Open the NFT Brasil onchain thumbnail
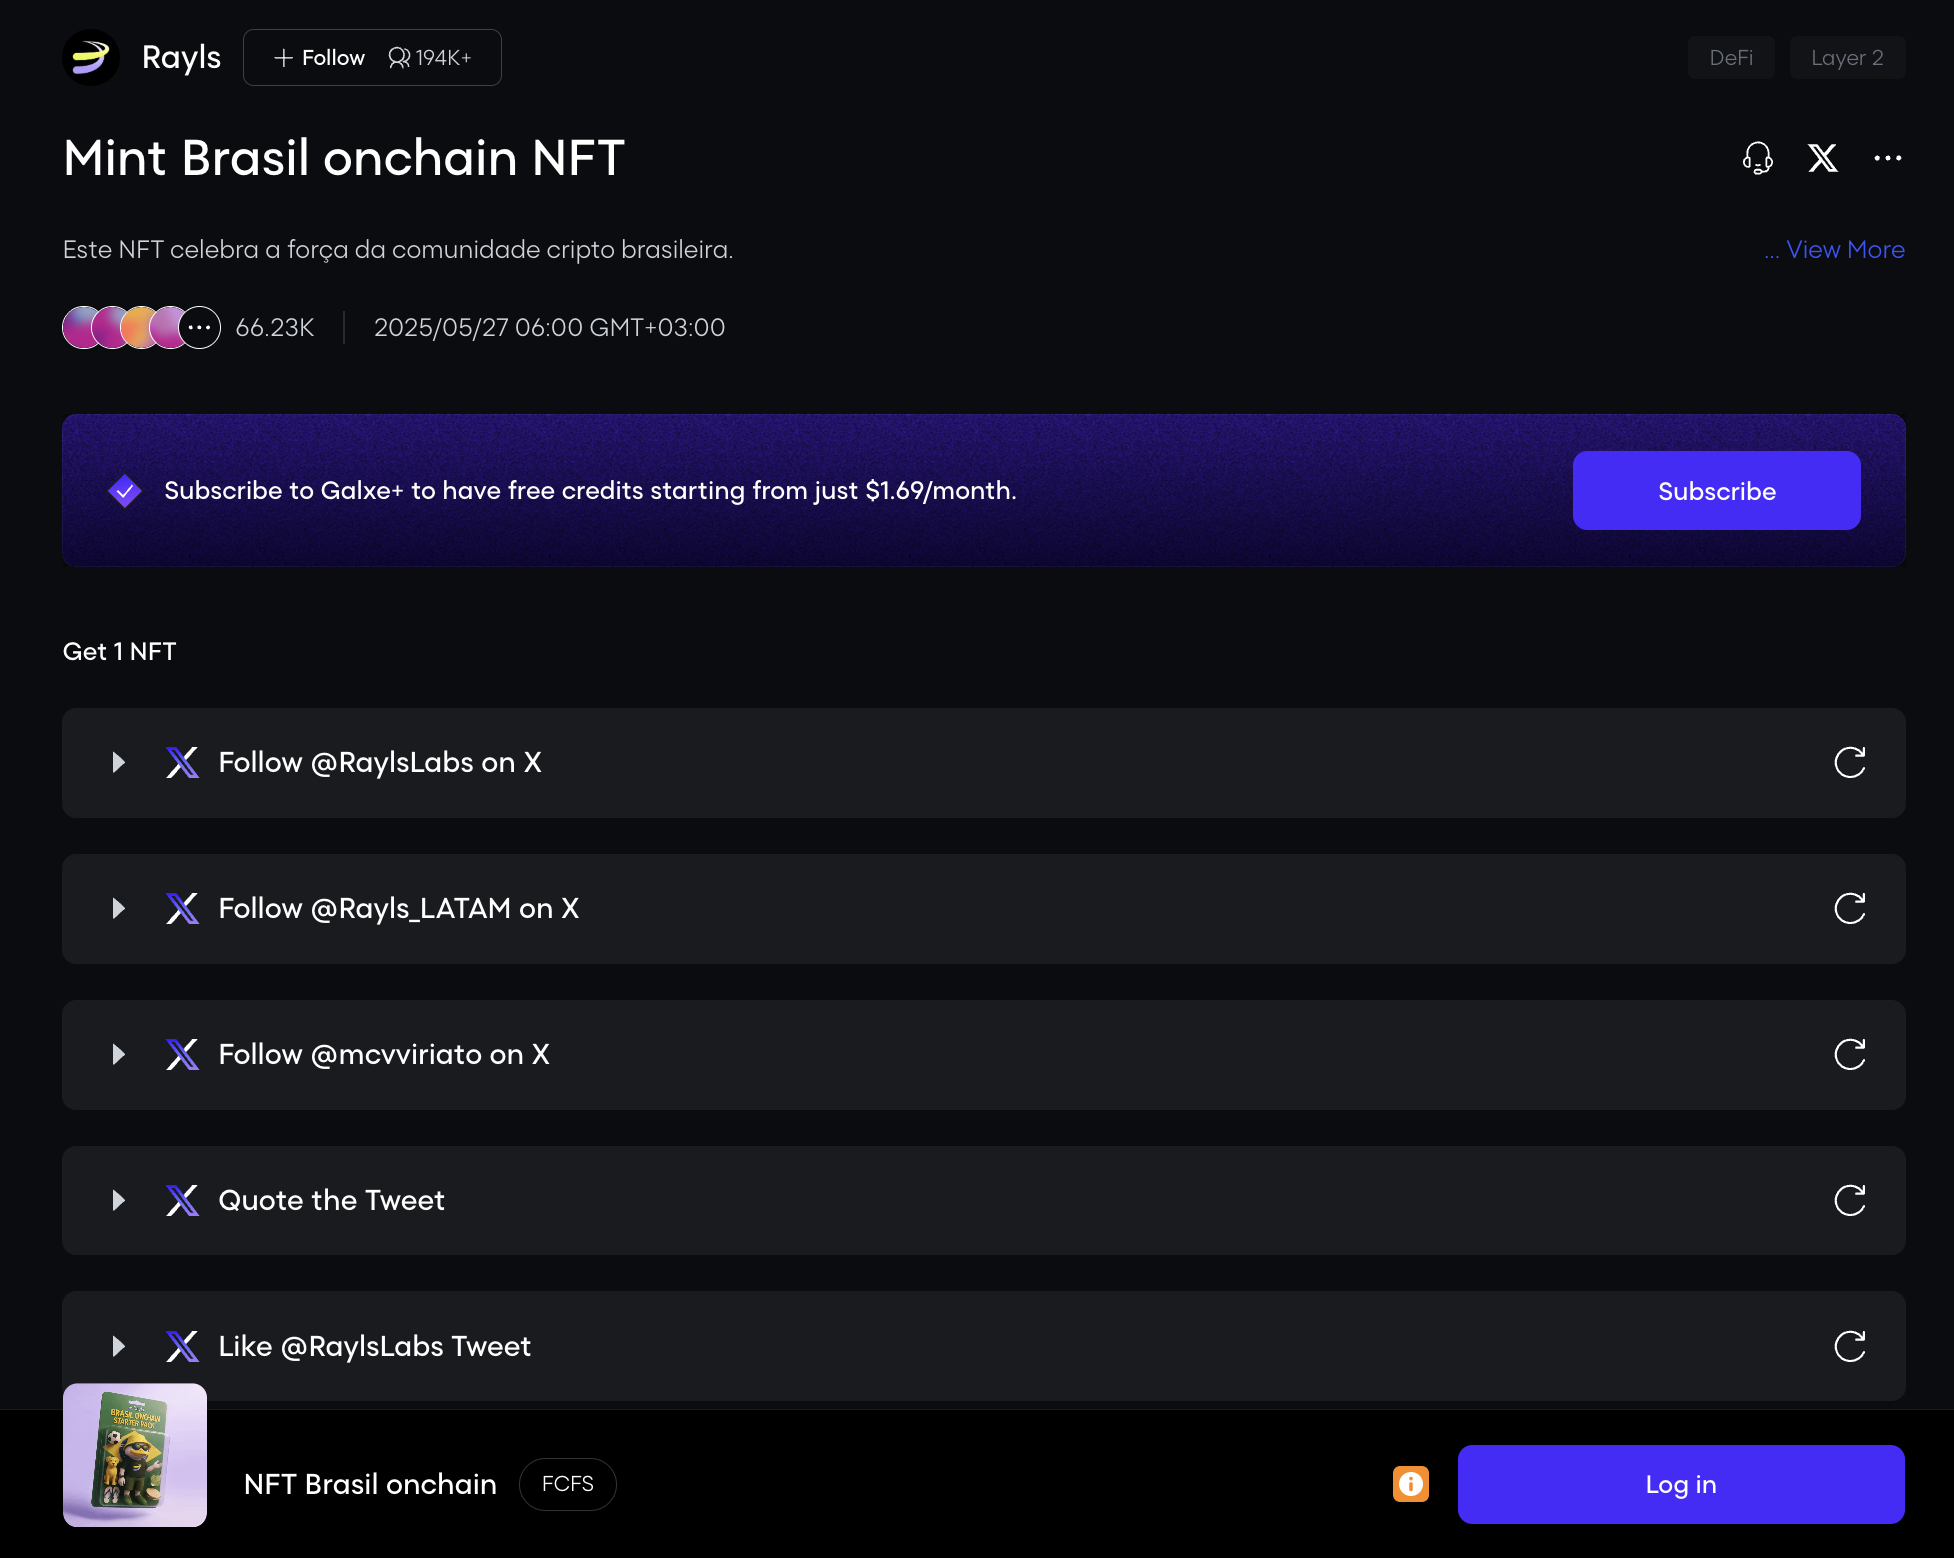 (135, 1455)
